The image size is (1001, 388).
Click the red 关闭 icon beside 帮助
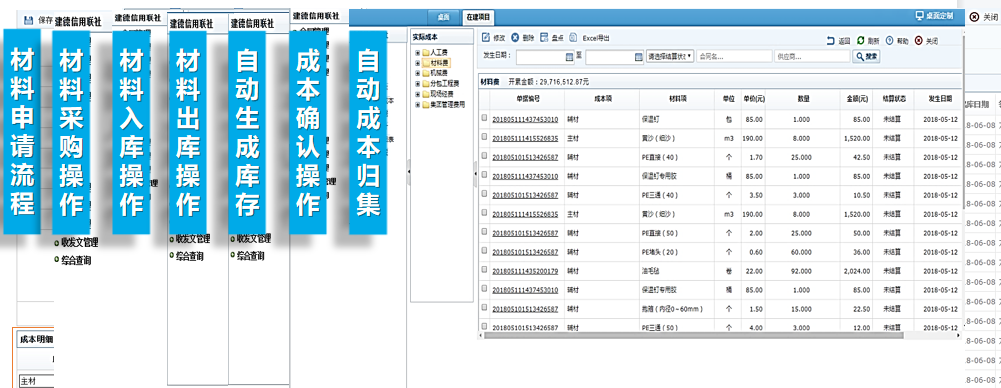point(919,40)
